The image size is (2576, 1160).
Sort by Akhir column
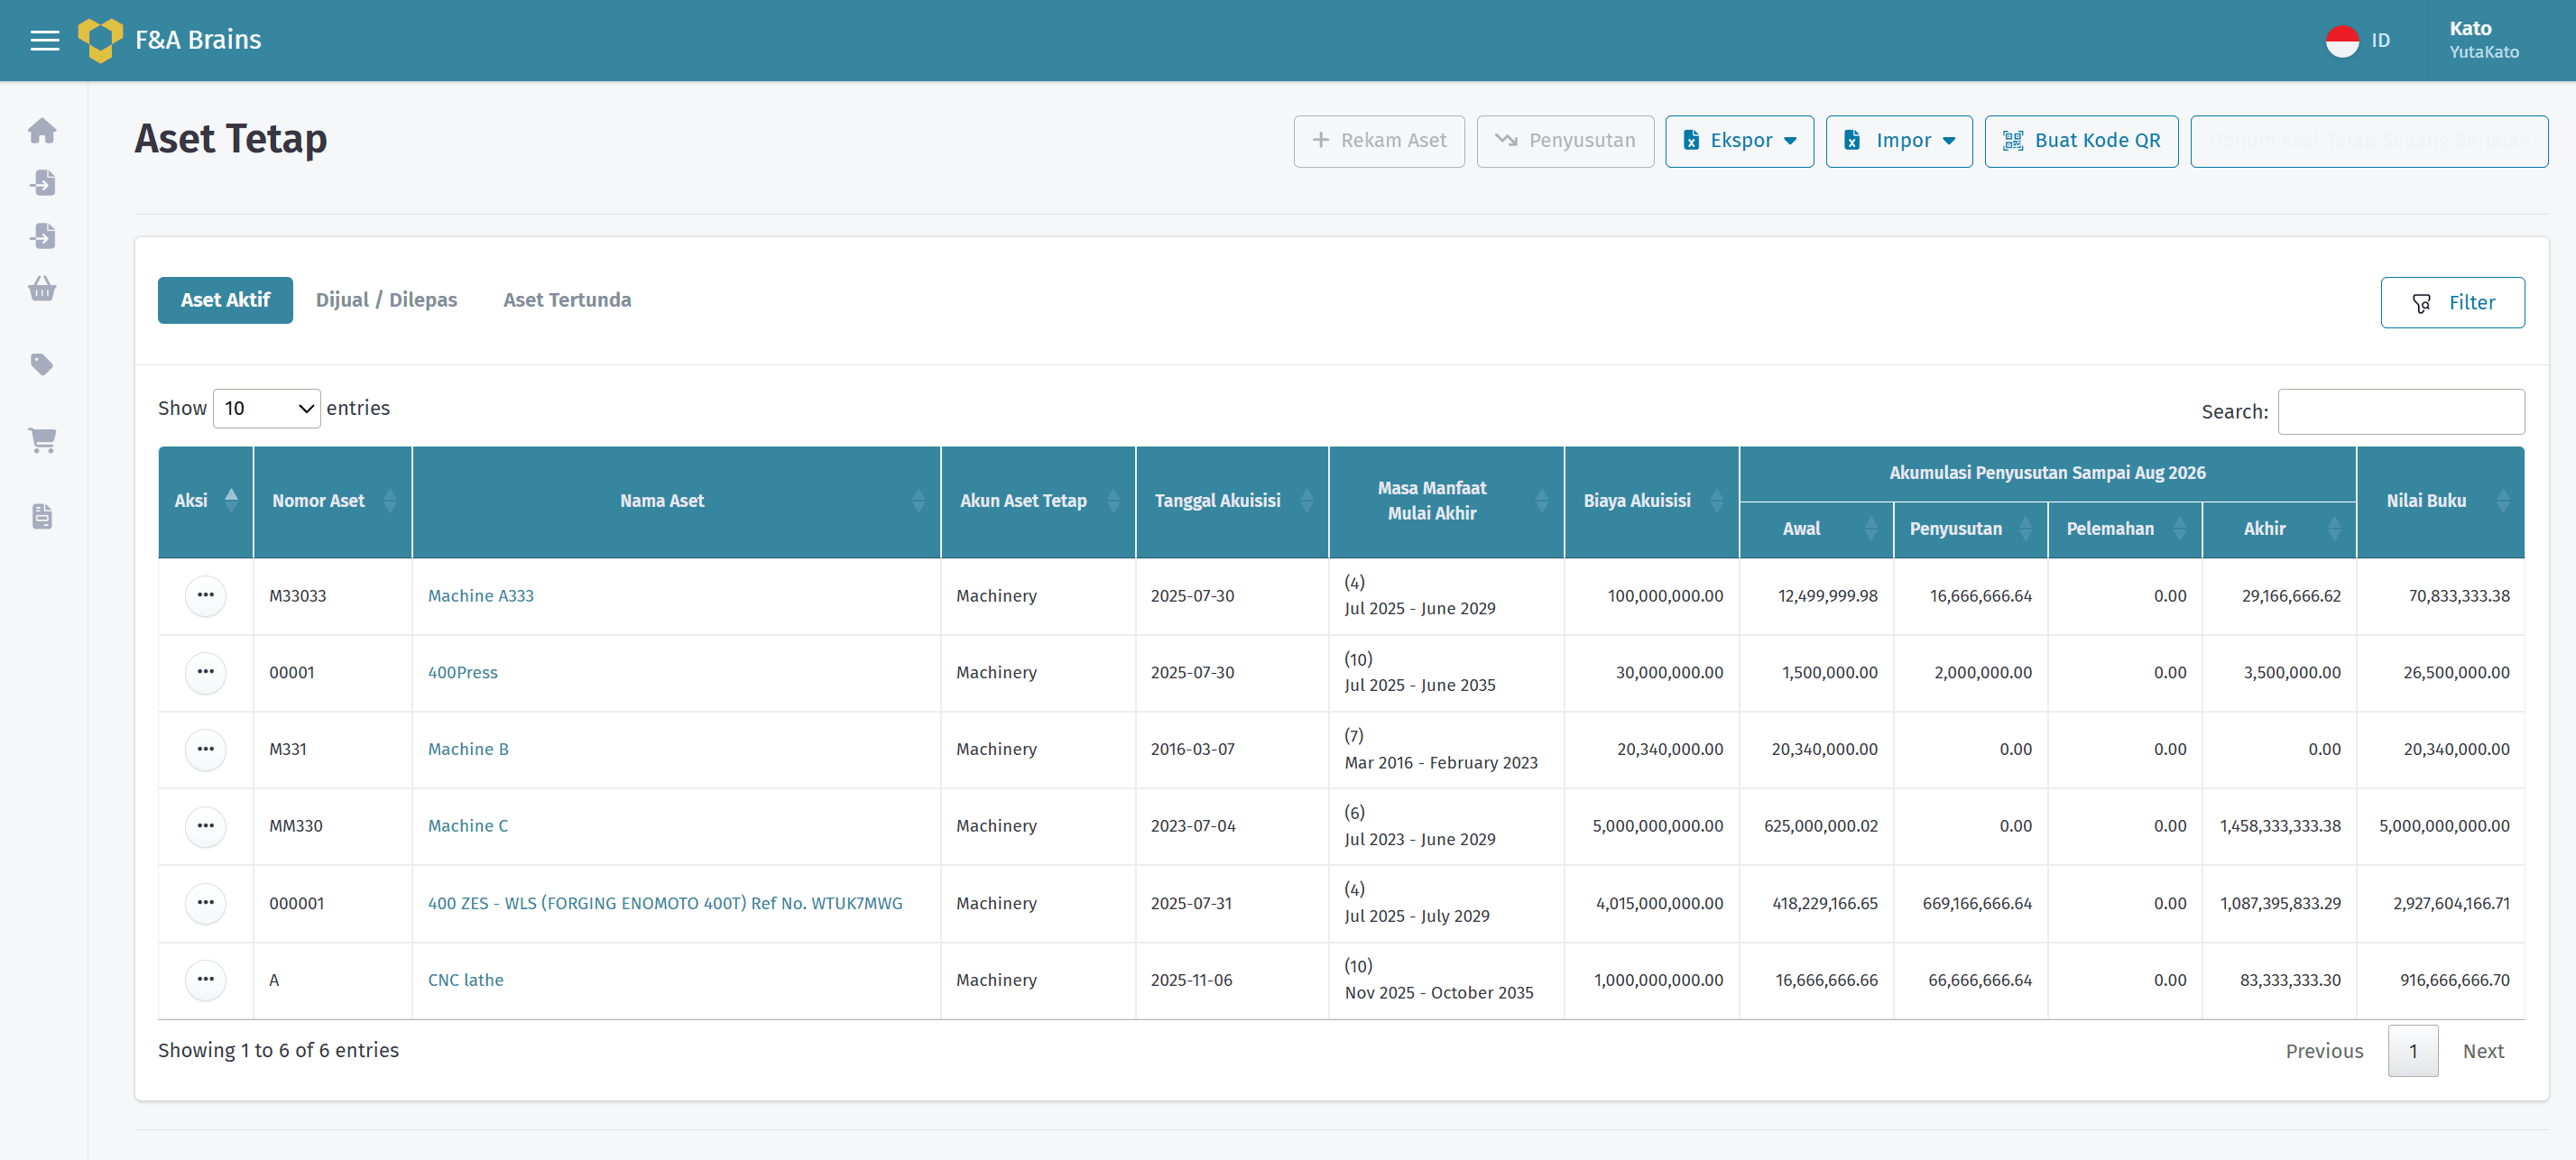2279,529
